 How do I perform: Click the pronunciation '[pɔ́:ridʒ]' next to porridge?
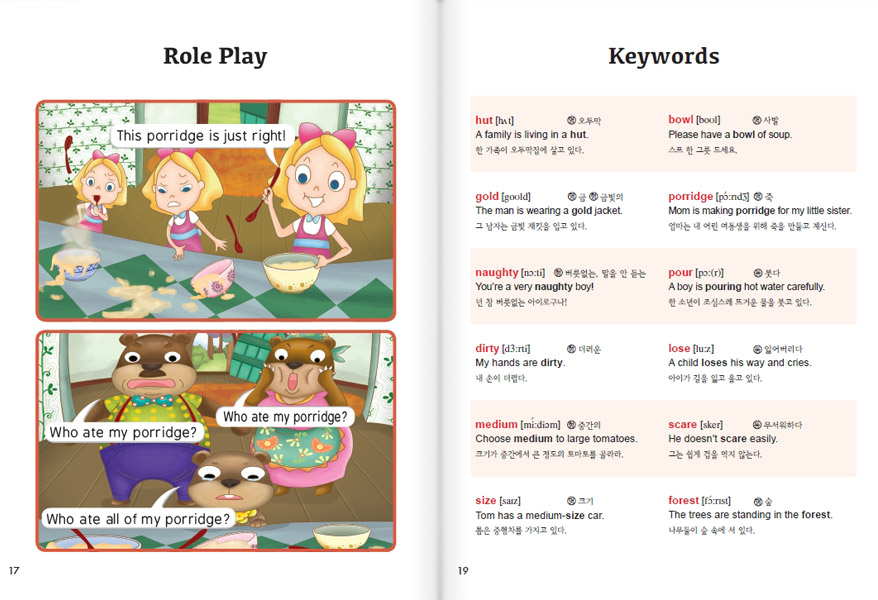tap(732, 196)
